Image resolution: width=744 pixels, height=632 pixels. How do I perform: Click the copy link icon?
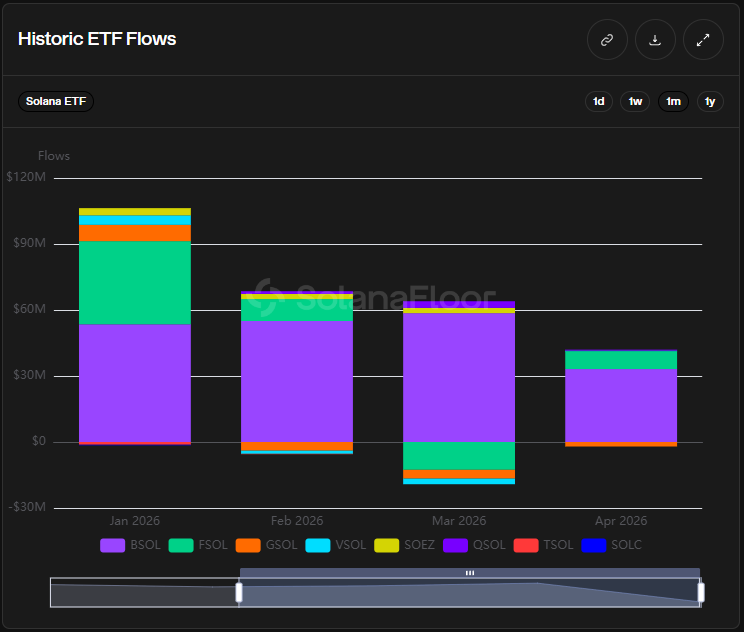pyautogui.click(x=607, y=40)
